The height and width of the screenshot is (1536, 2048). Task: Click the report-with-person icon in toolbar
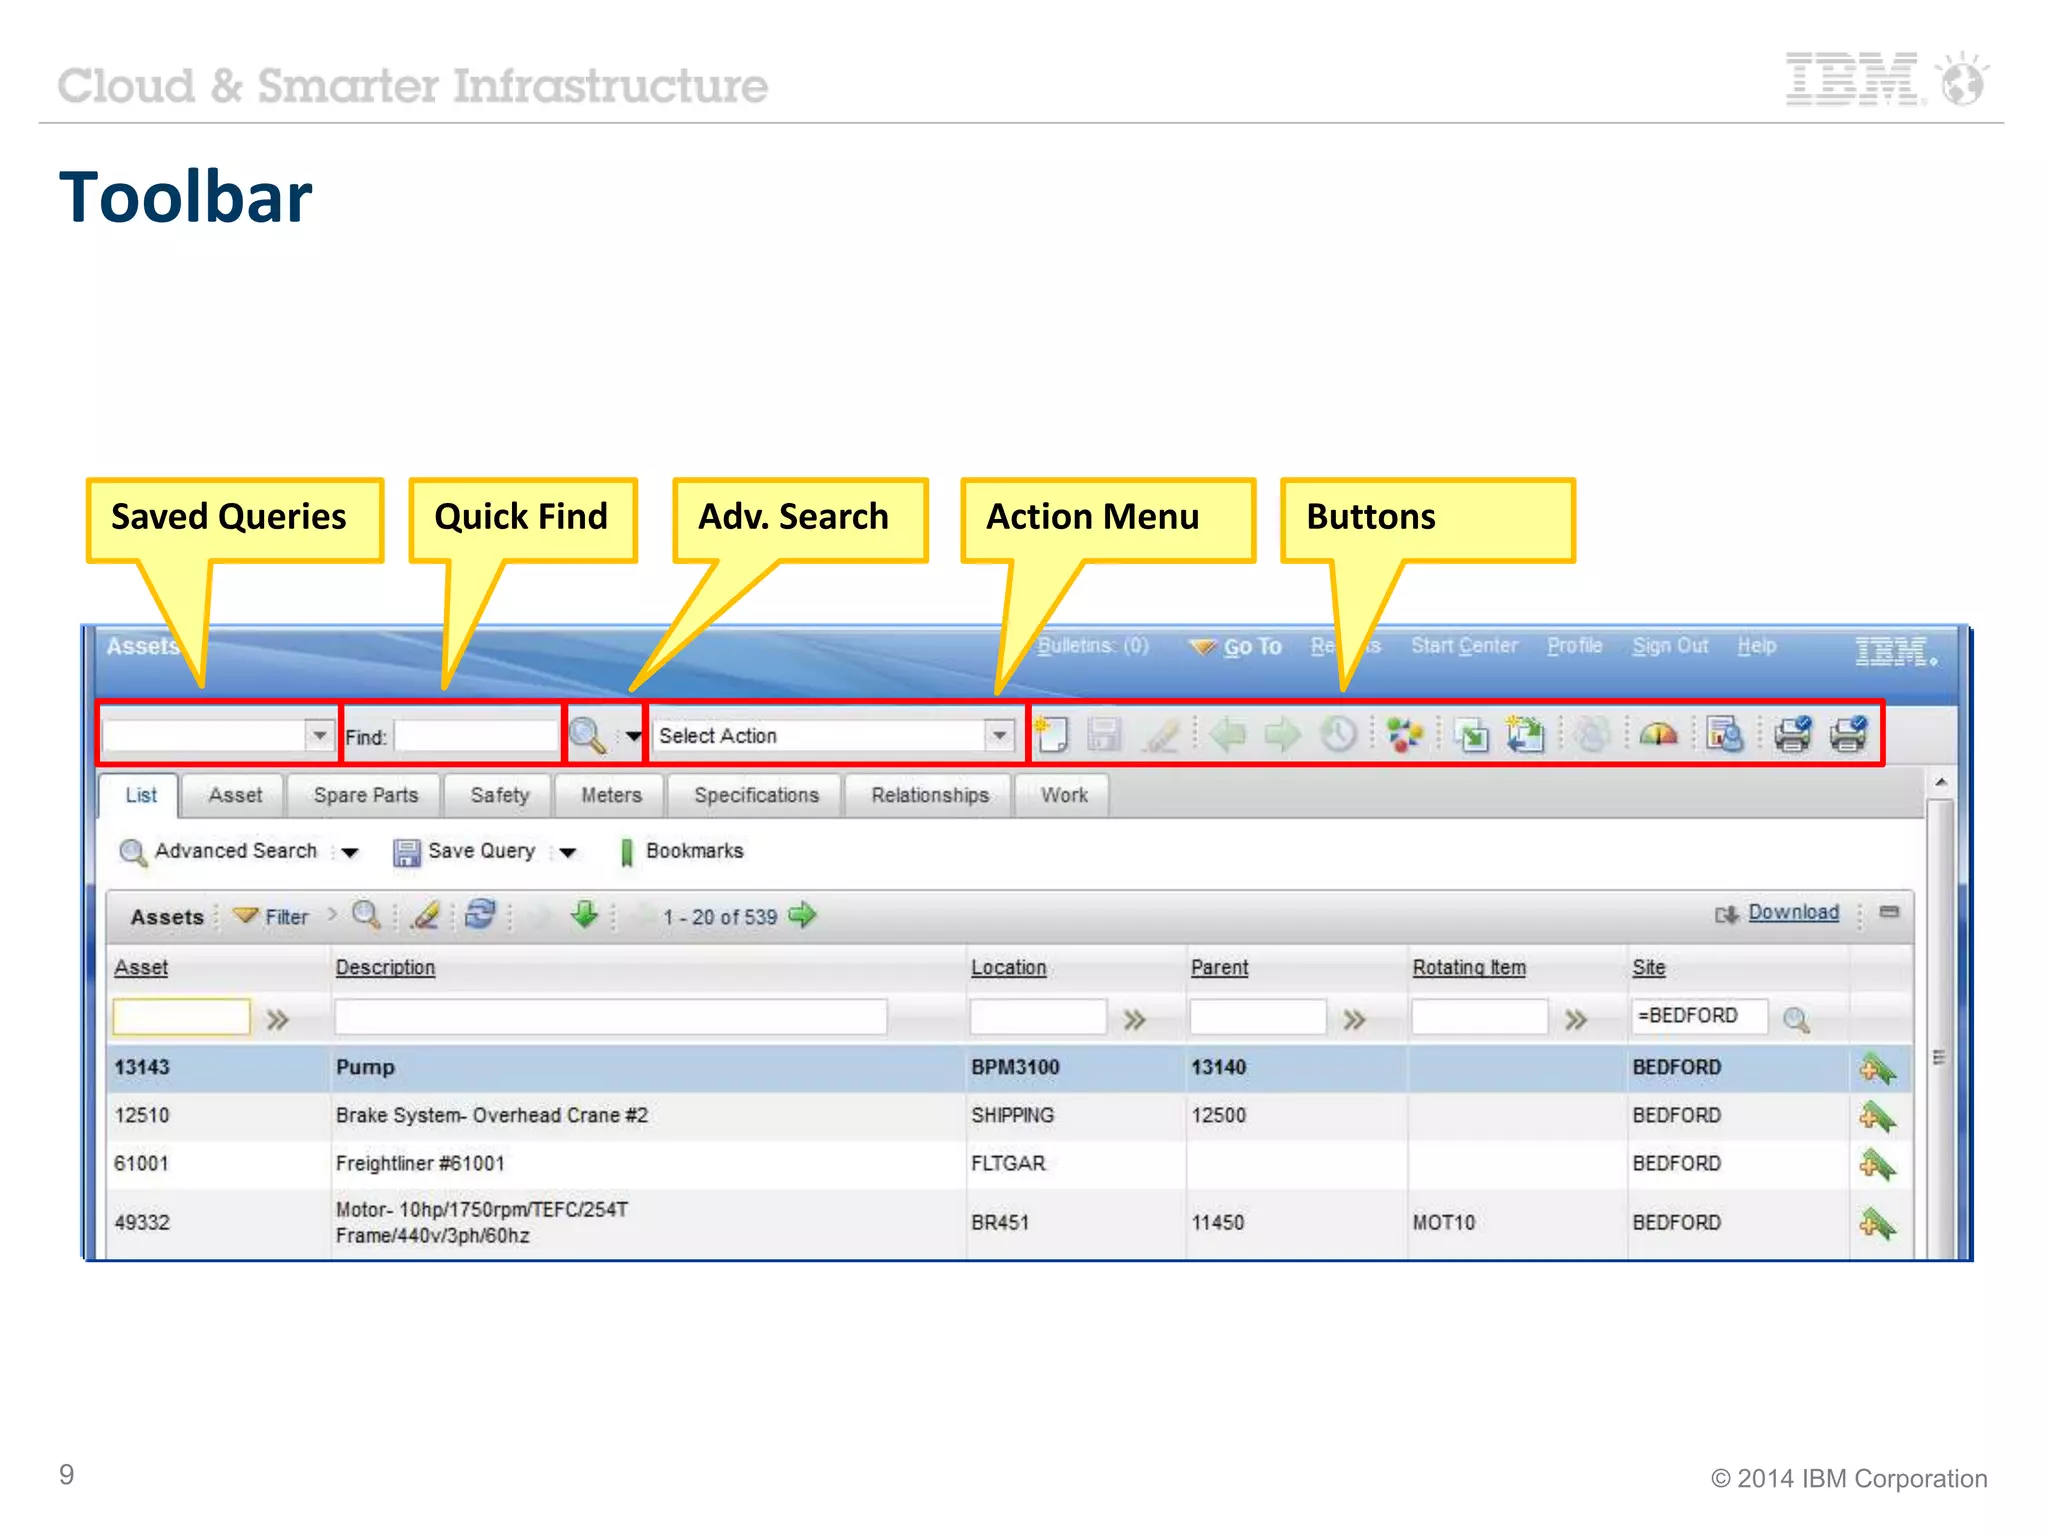point(1724,735)
